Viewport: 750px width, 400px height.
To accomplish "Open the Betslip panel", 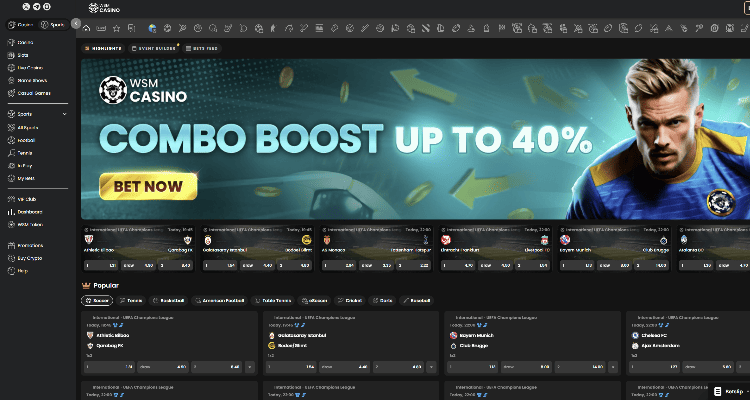I will click(x=729, y=391).
